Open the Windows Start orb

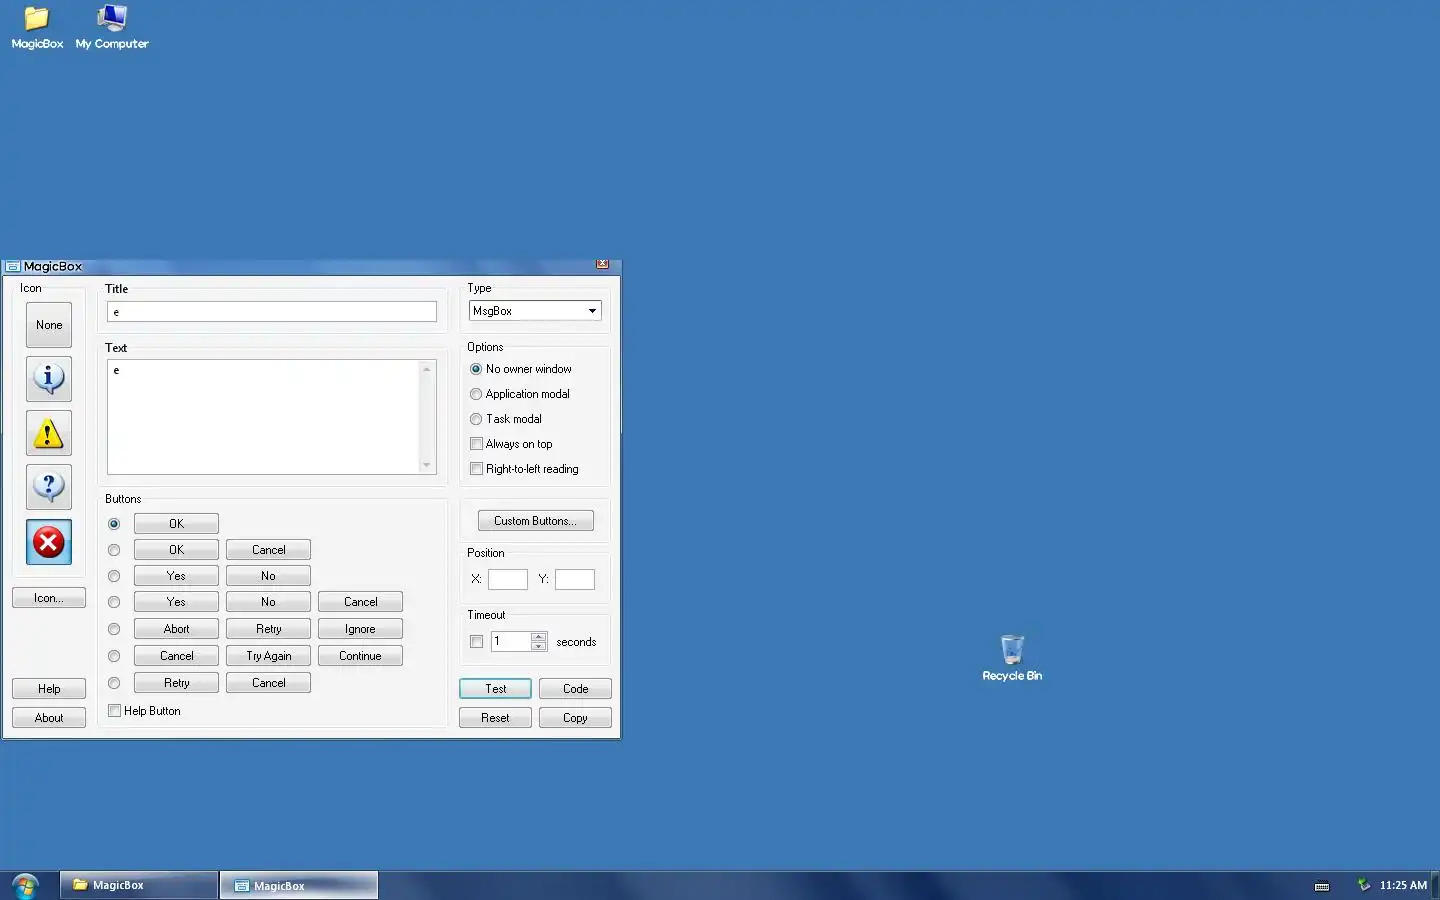[x=25, y=885]
